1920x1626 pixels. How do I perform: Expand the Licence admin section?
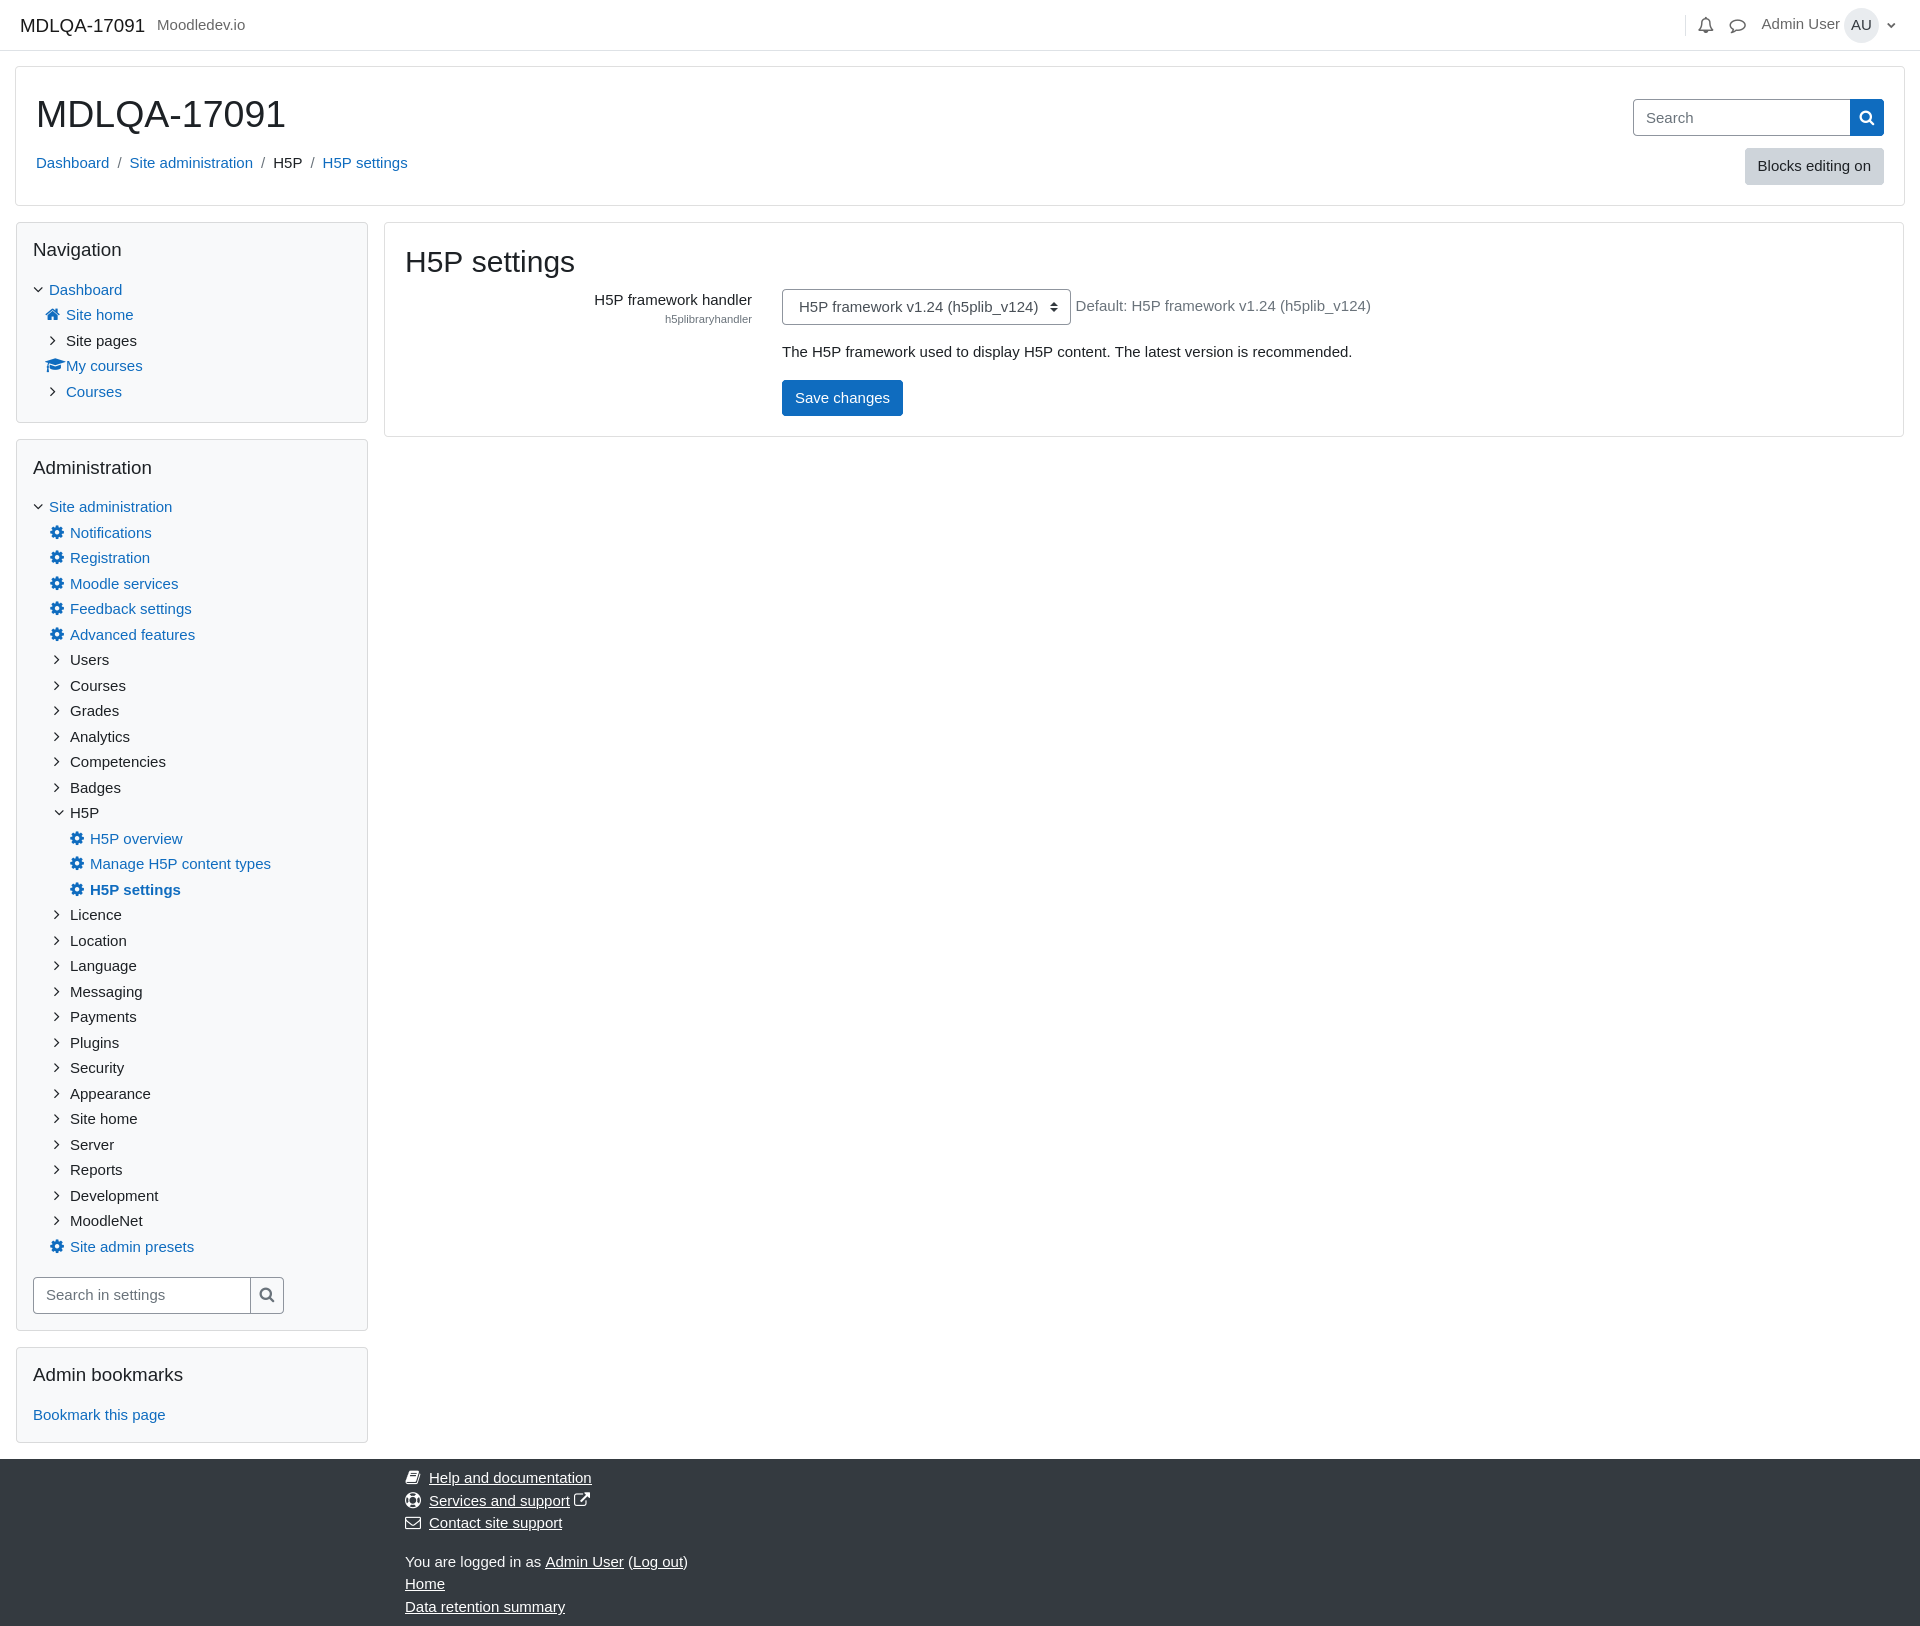pyautogui.click(x=57, y=915)
